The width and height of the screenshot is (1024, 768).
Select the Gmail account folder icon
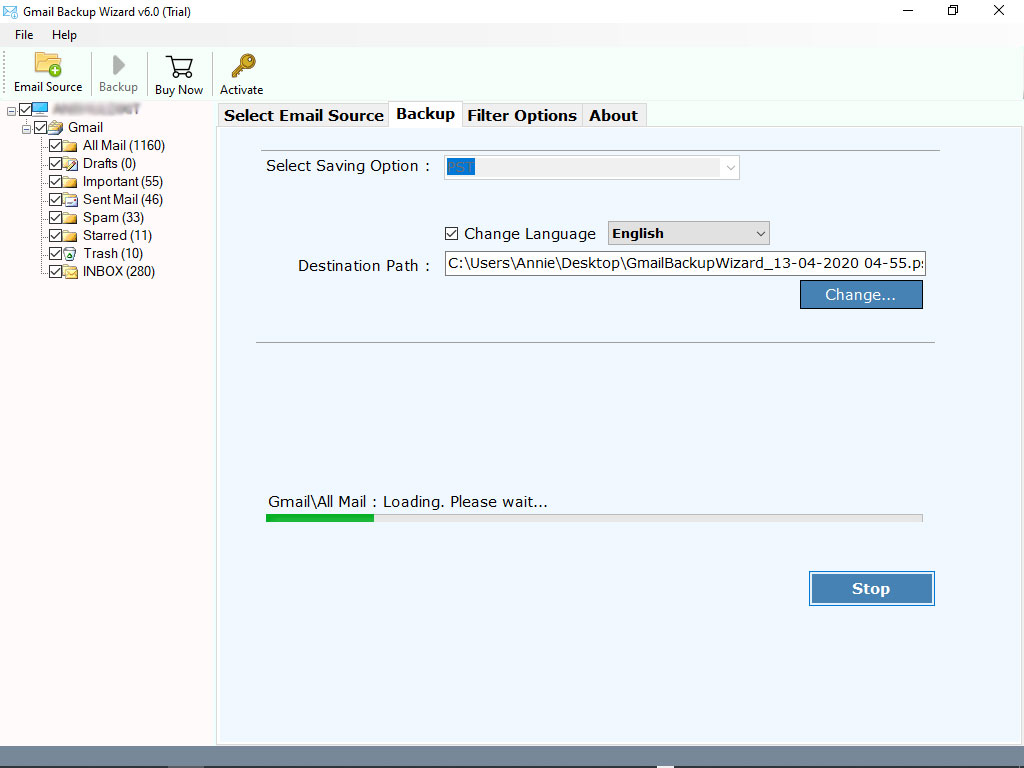tap(56, 127)
